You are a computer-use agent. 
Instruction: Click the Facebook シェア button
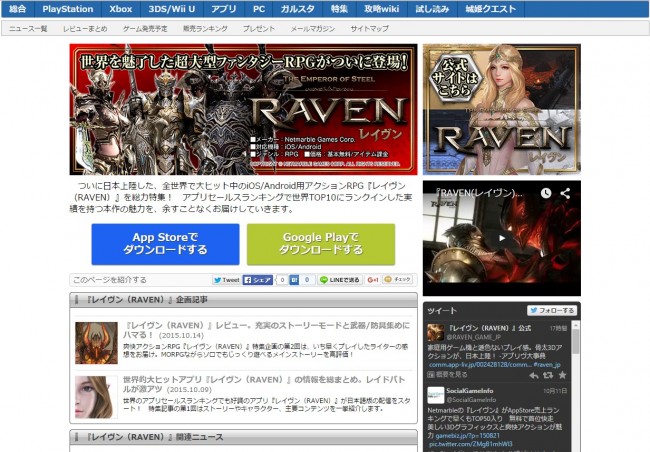257,280
